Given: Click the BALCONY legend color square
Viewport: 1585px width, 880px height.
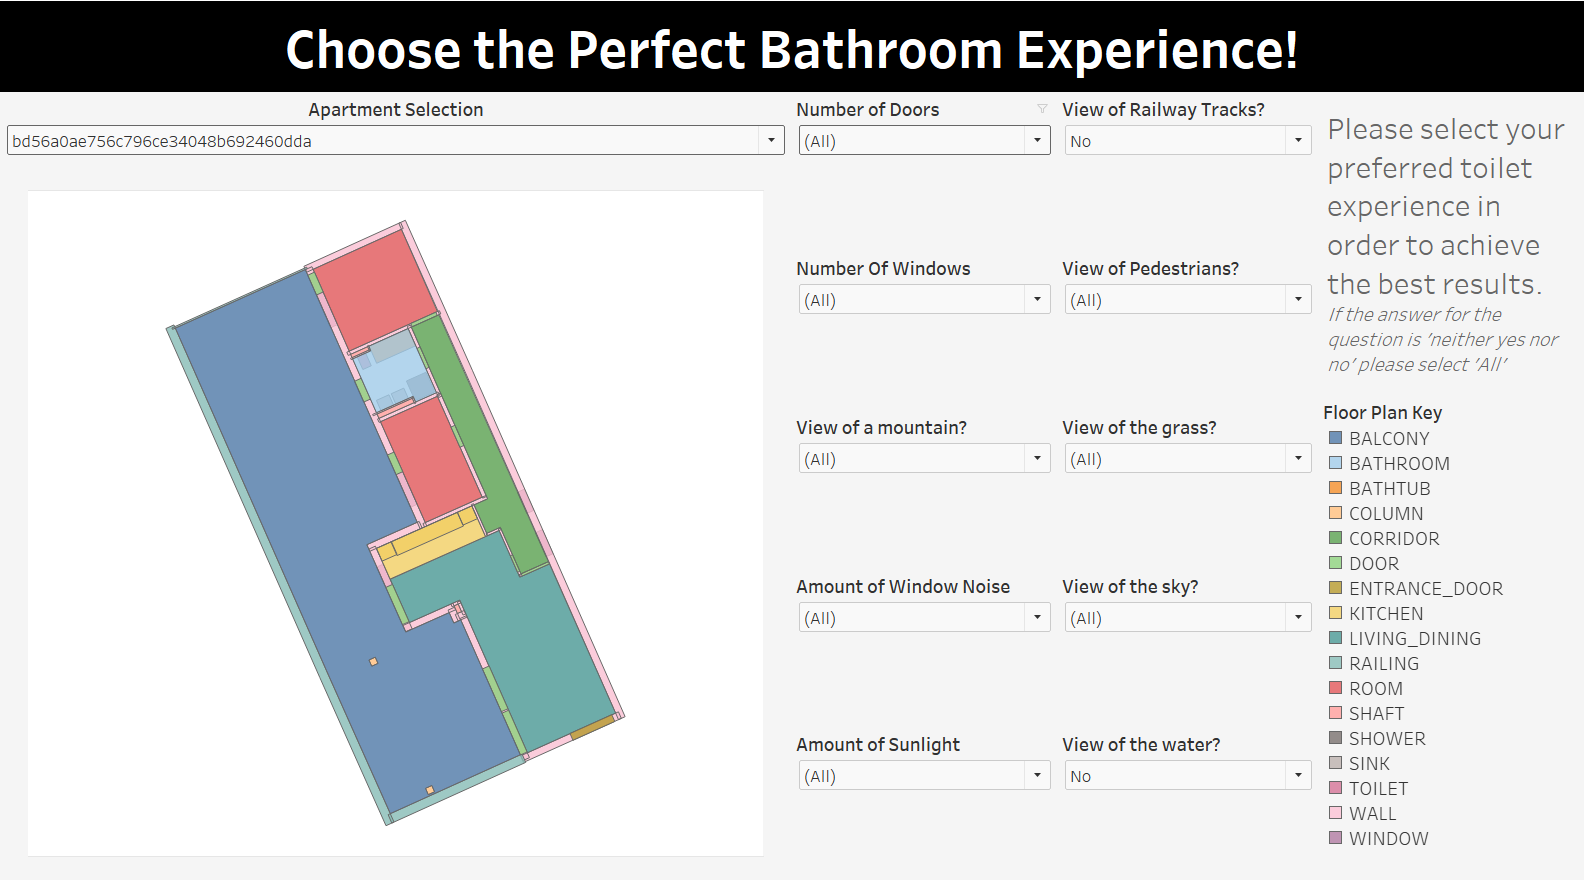Looking at the screenshot, I should pos(1335,438).
